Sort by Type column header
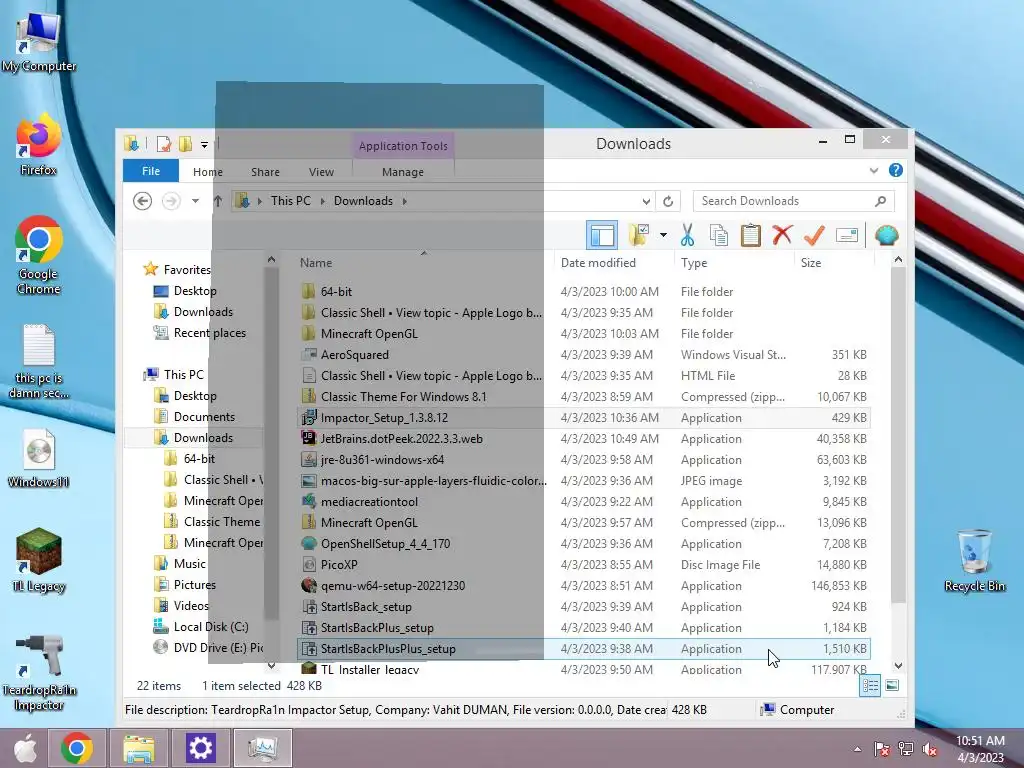This screenshot has height=768, width=1024. point(694,263)
